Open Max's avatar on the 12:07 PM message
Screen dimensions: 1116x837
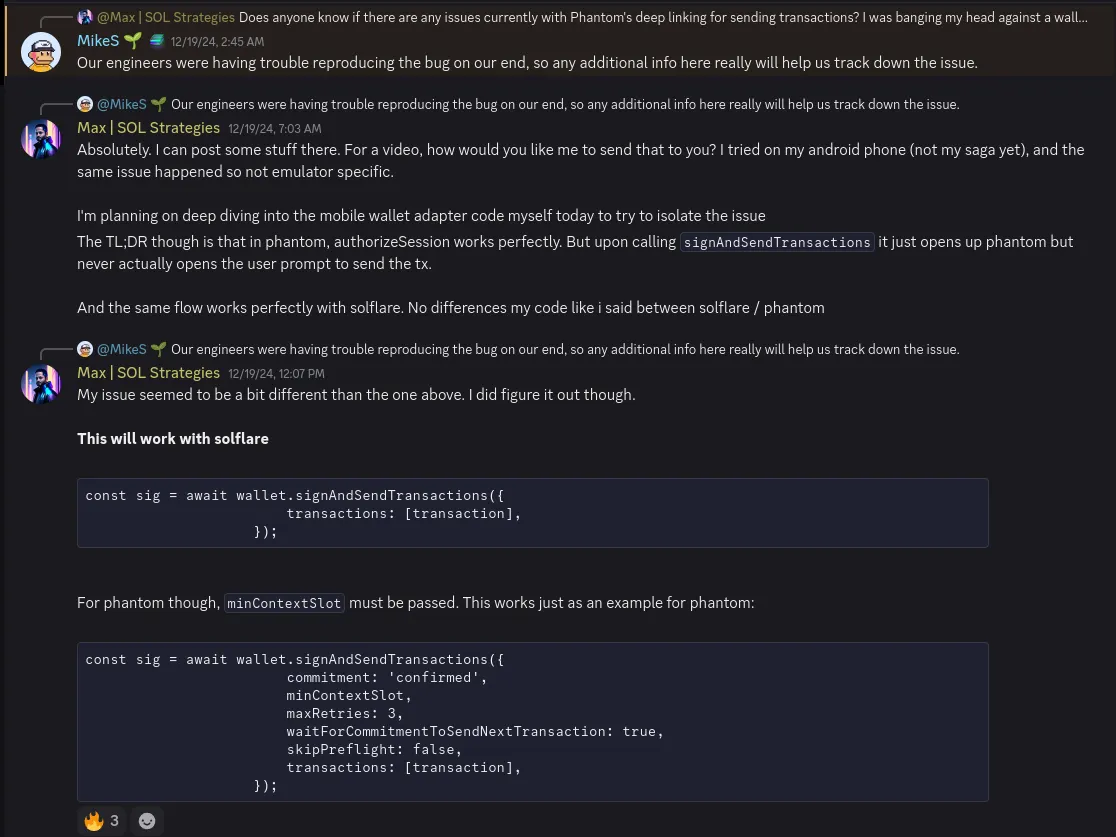tap(41, 384)
